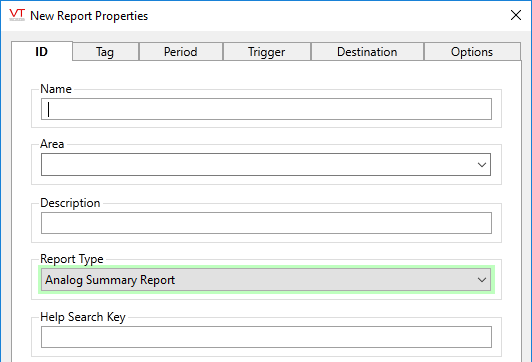Select the ID tab

pos(42,52)
